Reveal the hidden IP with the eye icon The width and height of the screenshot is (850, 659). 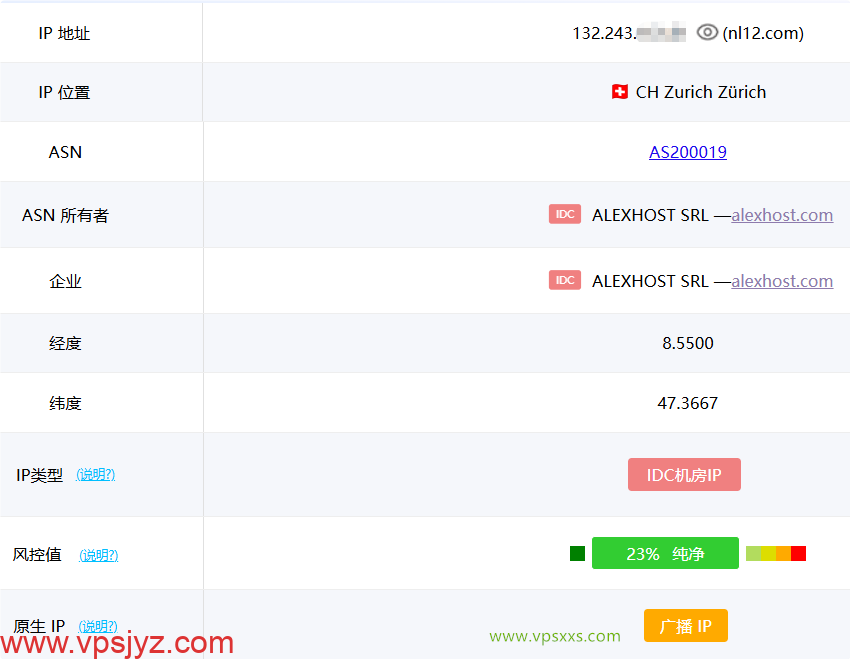point(707,33)
